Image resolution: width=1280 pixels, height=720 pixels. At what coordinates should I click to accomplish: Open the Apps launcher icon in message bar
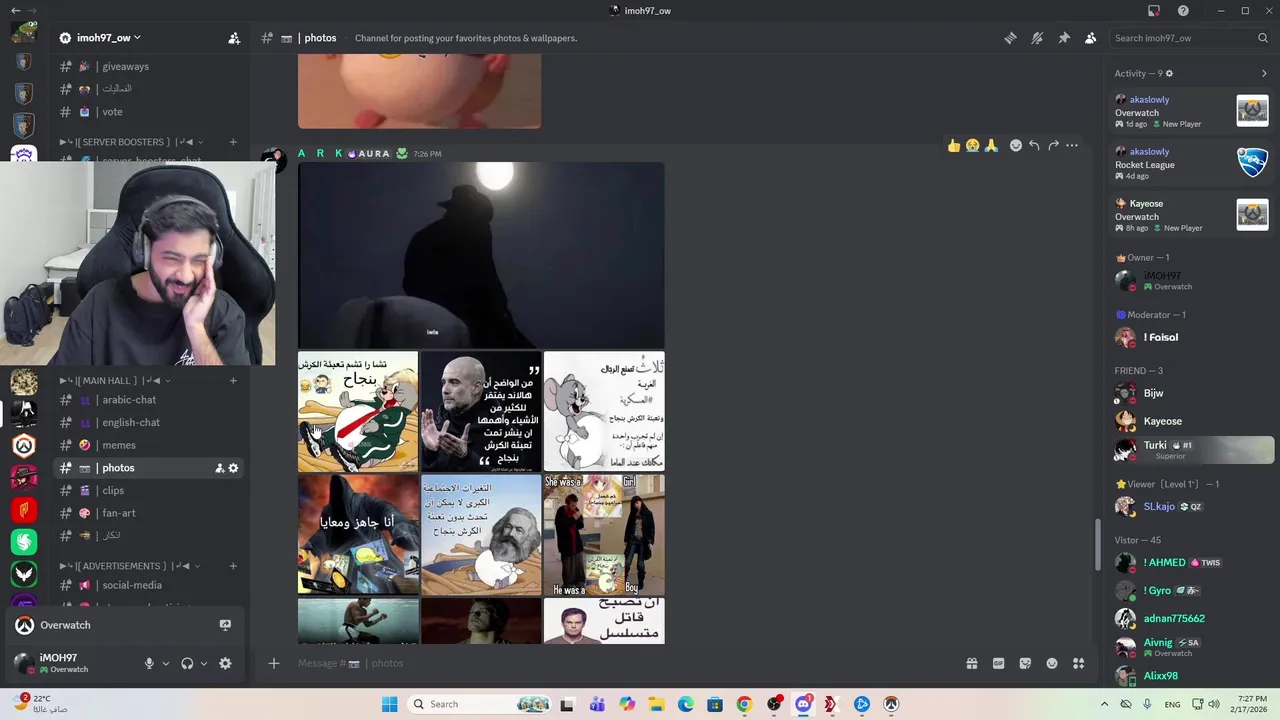tap(1079, 663)
